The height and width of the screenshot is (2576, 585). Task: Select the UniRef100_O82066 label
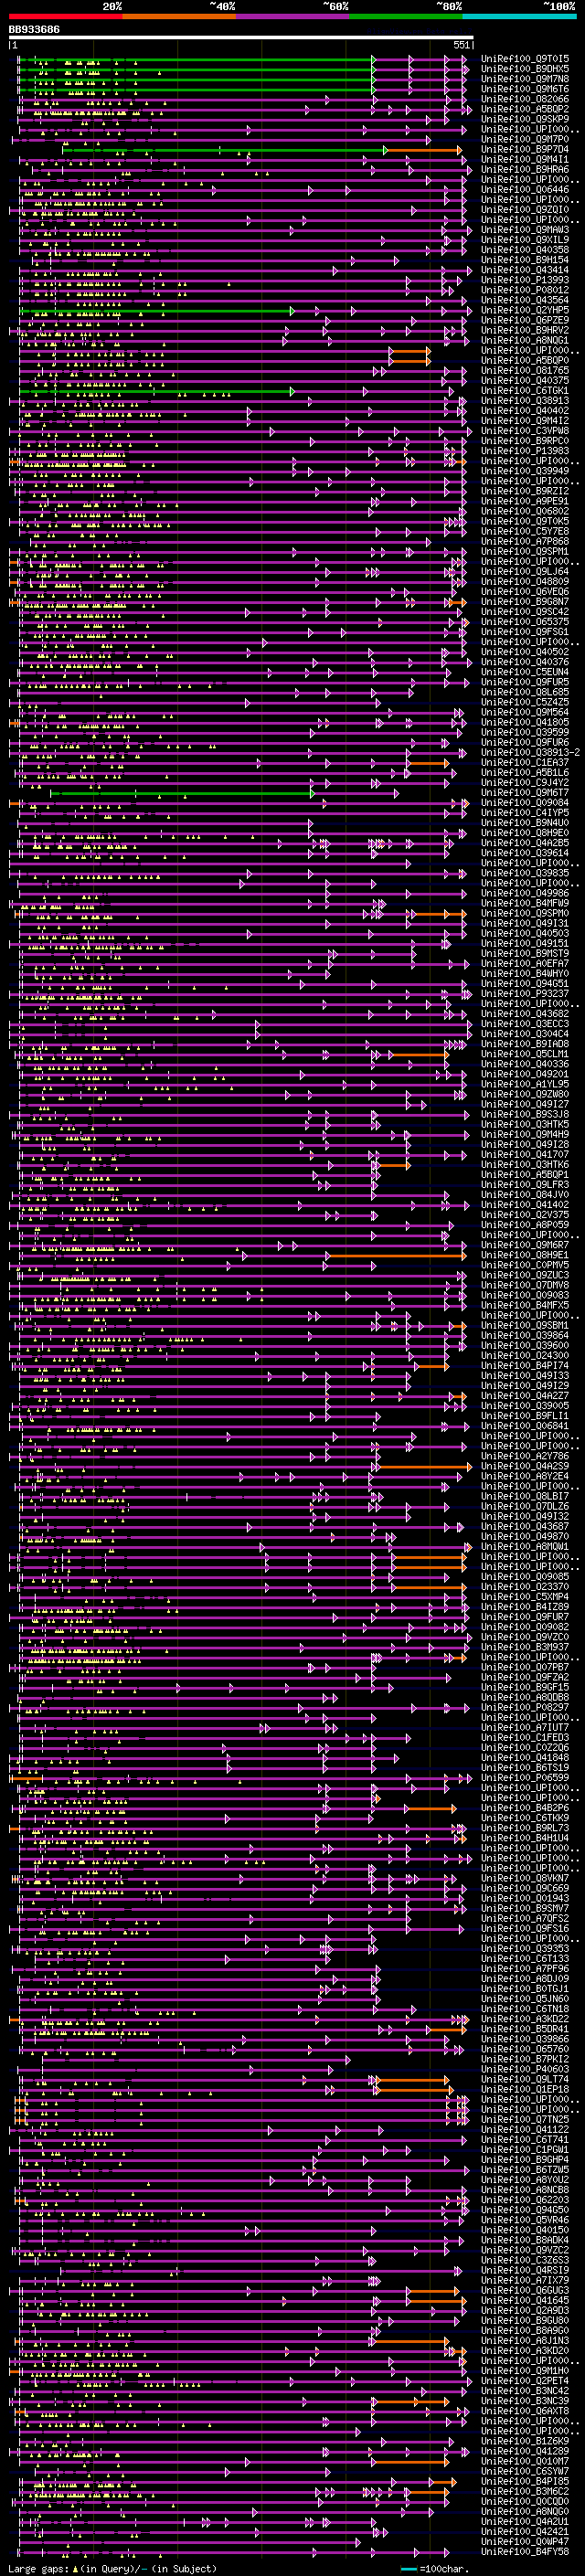[x=524, y=99]
